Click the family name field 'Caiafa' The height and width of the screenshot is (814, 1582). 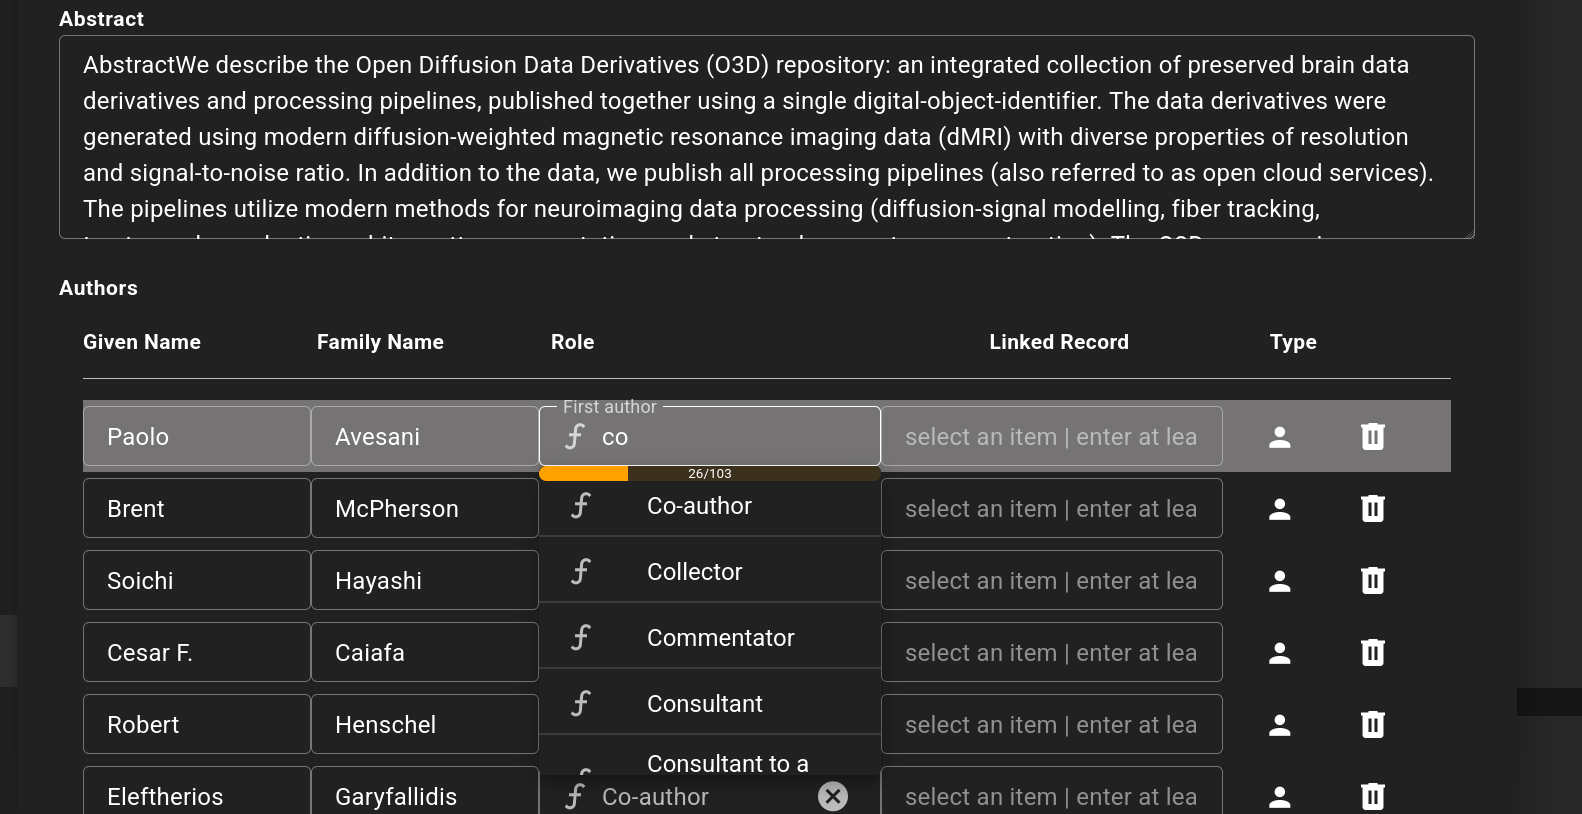(425, 652)
